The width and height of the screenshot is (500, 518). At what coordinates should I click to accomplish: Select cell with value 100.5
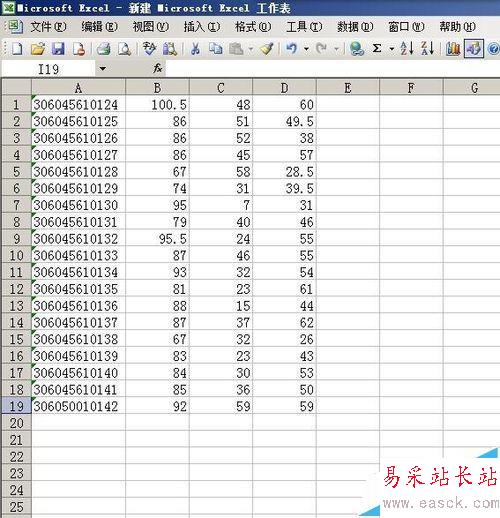pyautogui.click(x=157, y=104)
